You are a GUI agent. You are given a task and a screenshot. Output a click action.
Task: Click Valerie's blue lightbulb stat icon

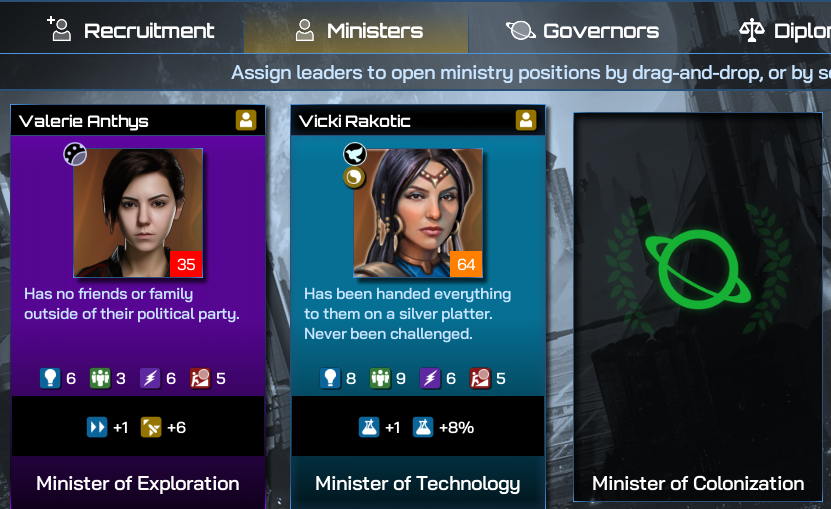(50, 378)
